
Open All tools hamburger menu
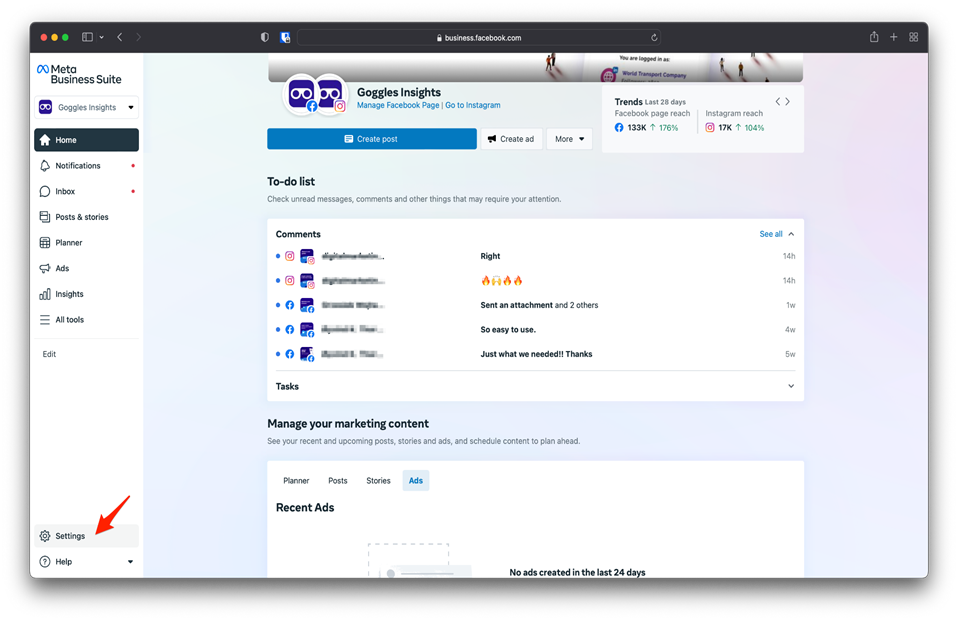point(45,320)
